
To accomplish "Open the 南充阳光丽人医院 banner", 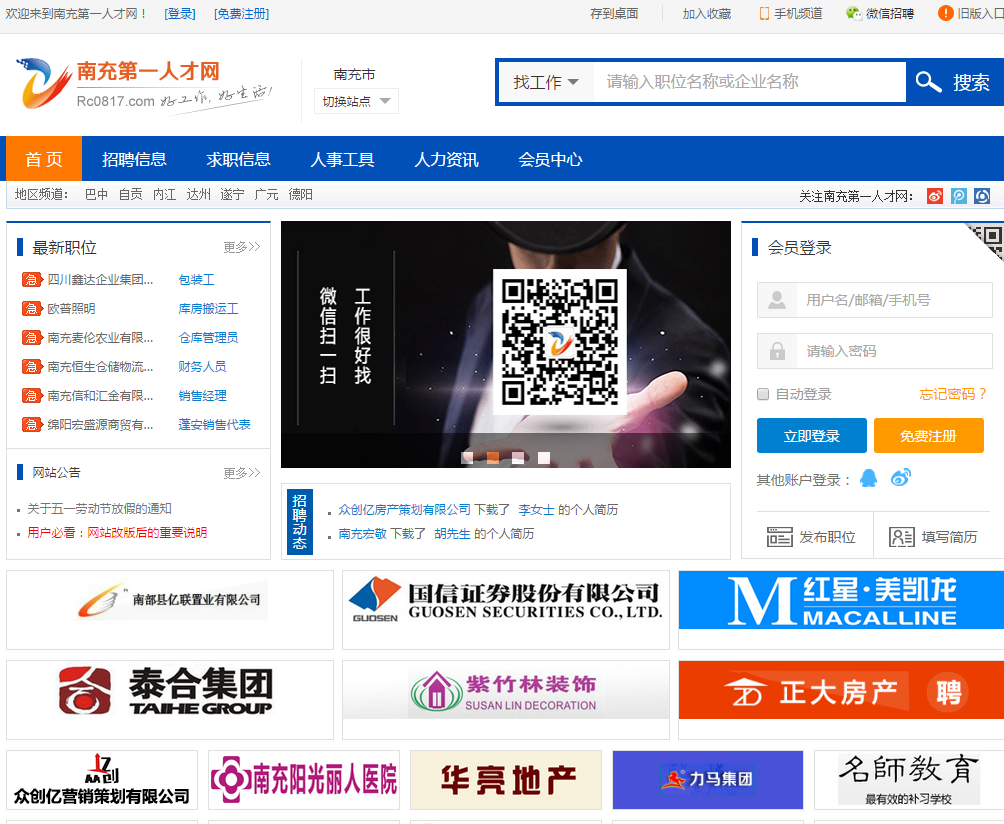I will tap(304, 780).
